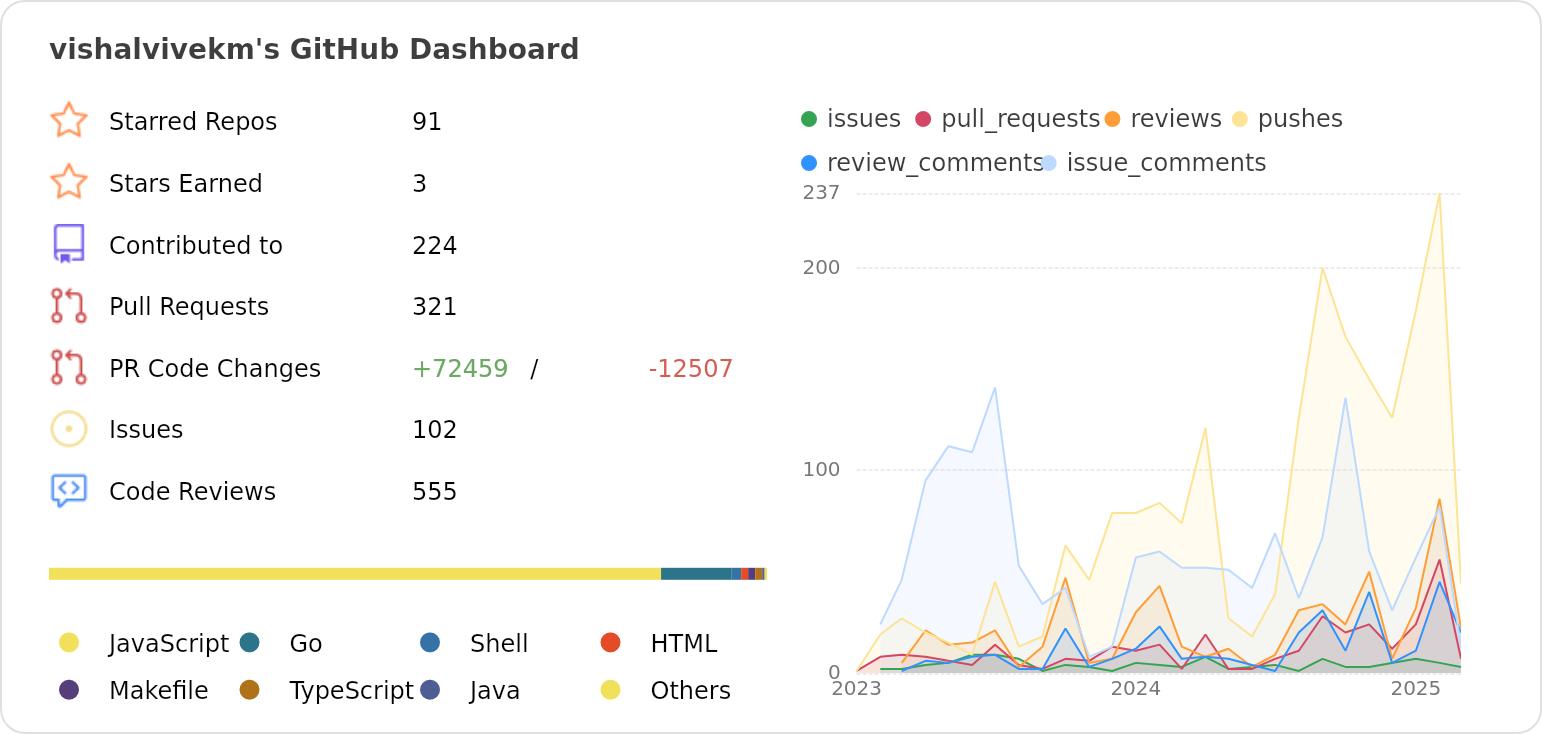1542x734 pixels.
Task: Click the Starred Repos label
Action: click(x=193, y=122)
